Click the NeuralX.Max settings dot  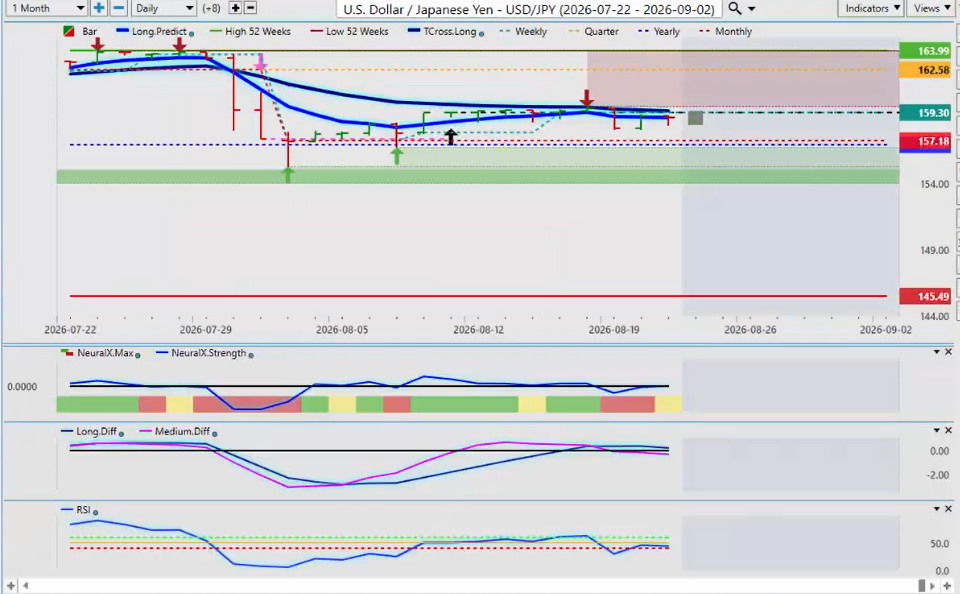[138, 355]
